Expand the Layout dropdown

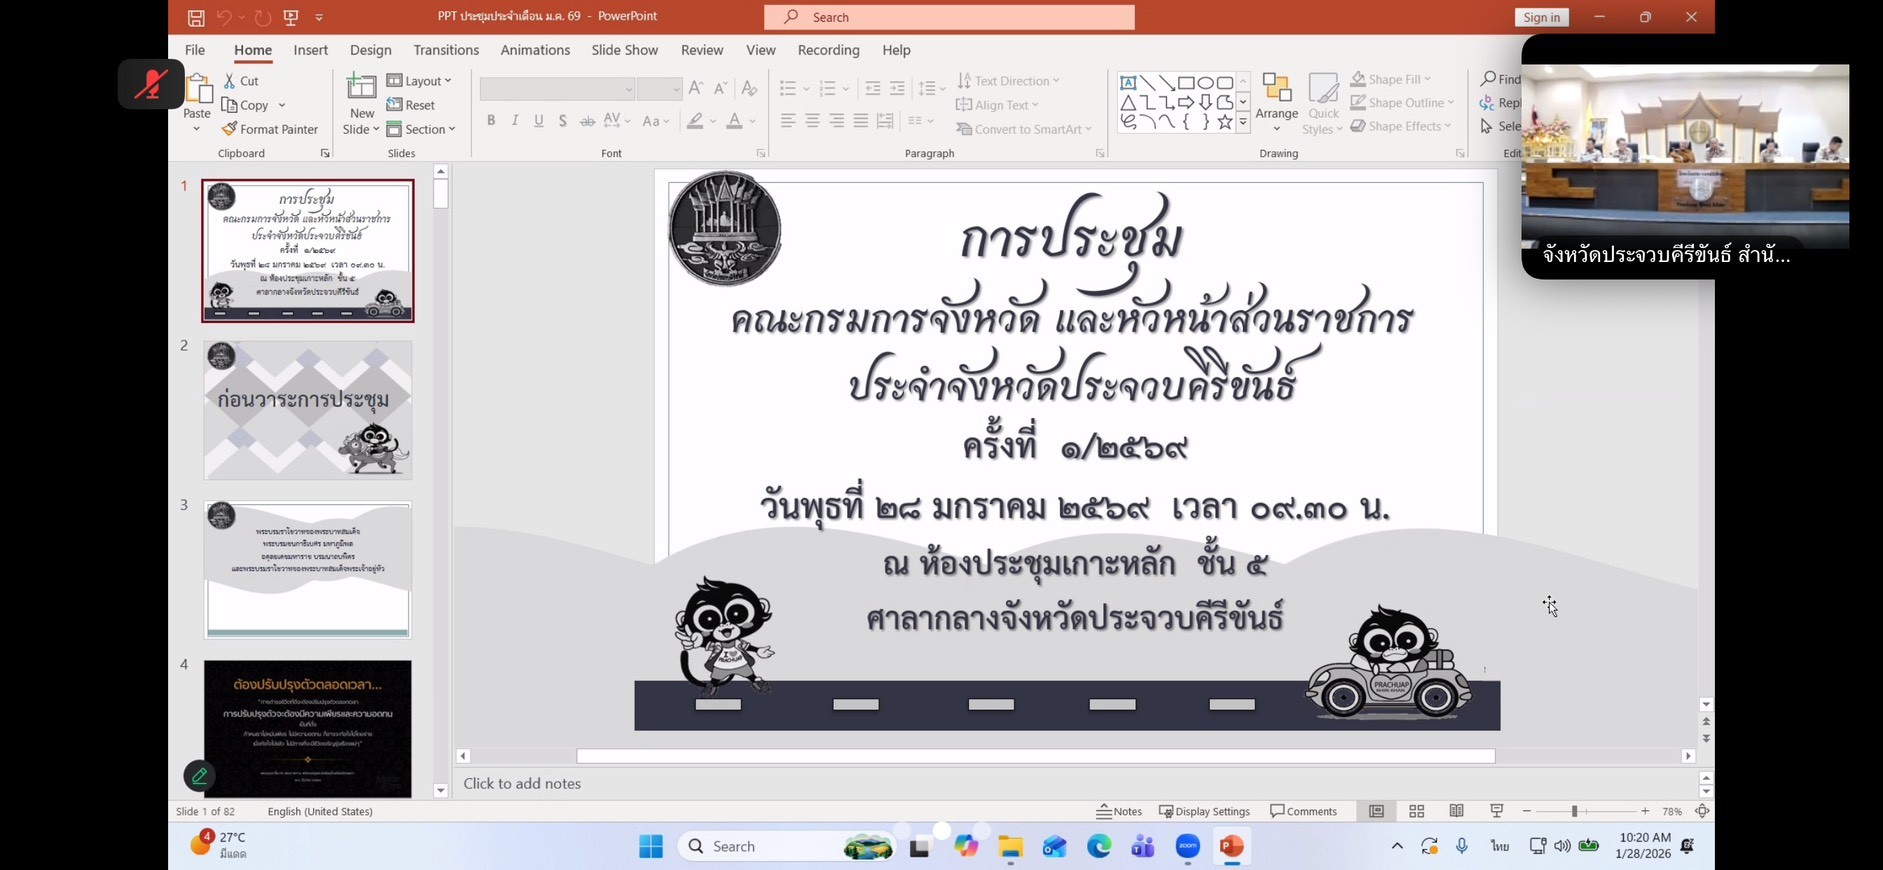[420, 81]
